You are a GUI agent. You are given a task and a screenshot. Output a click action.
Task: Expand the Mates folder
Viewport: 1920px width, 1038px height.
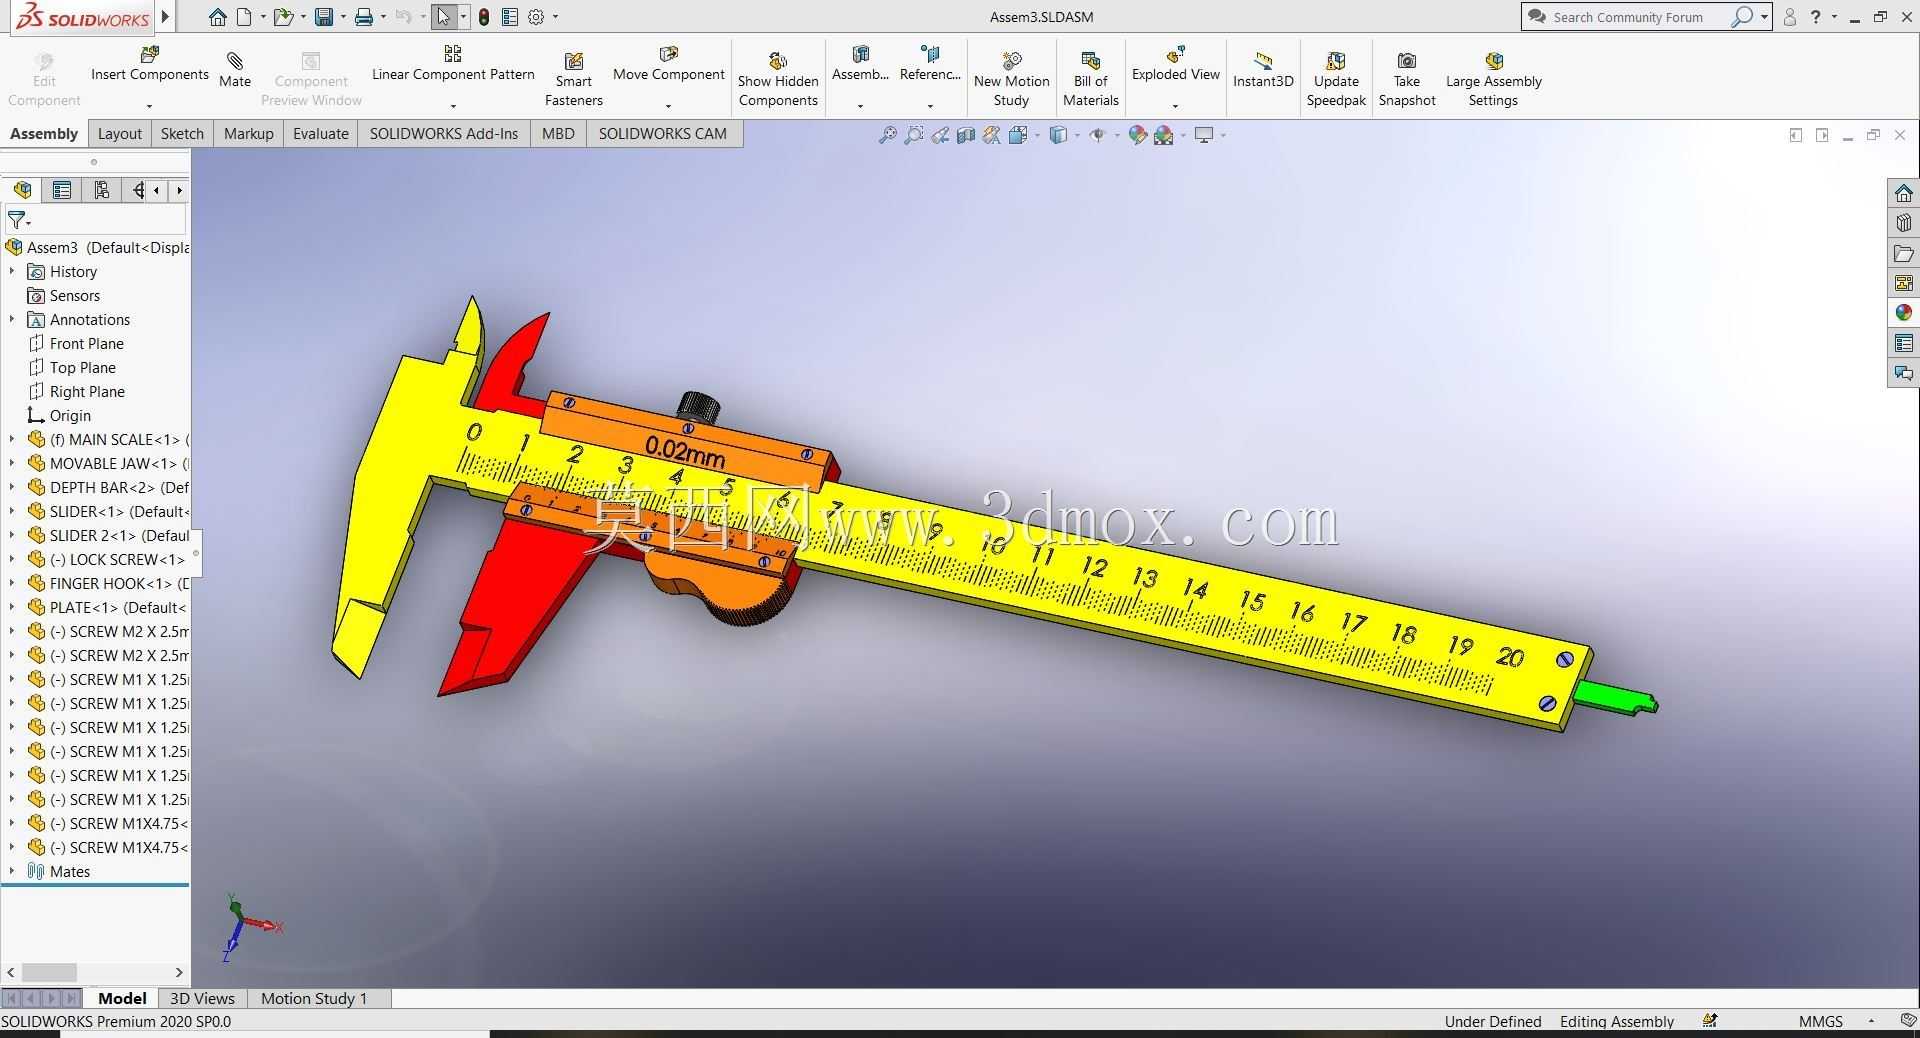[x=12, y=871]
